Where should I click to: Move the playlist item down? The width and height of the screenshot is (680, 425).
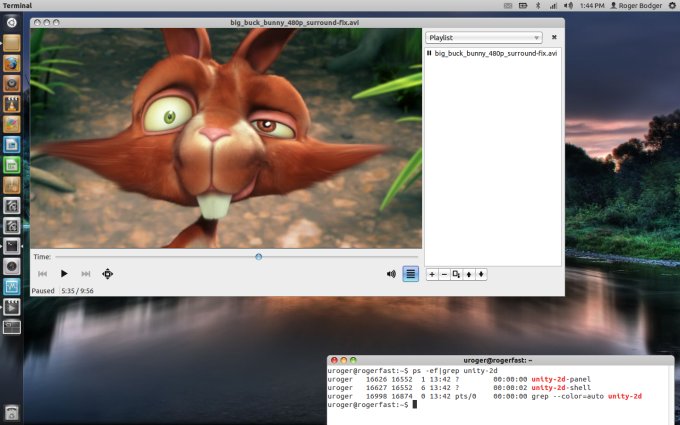point(481,274)
